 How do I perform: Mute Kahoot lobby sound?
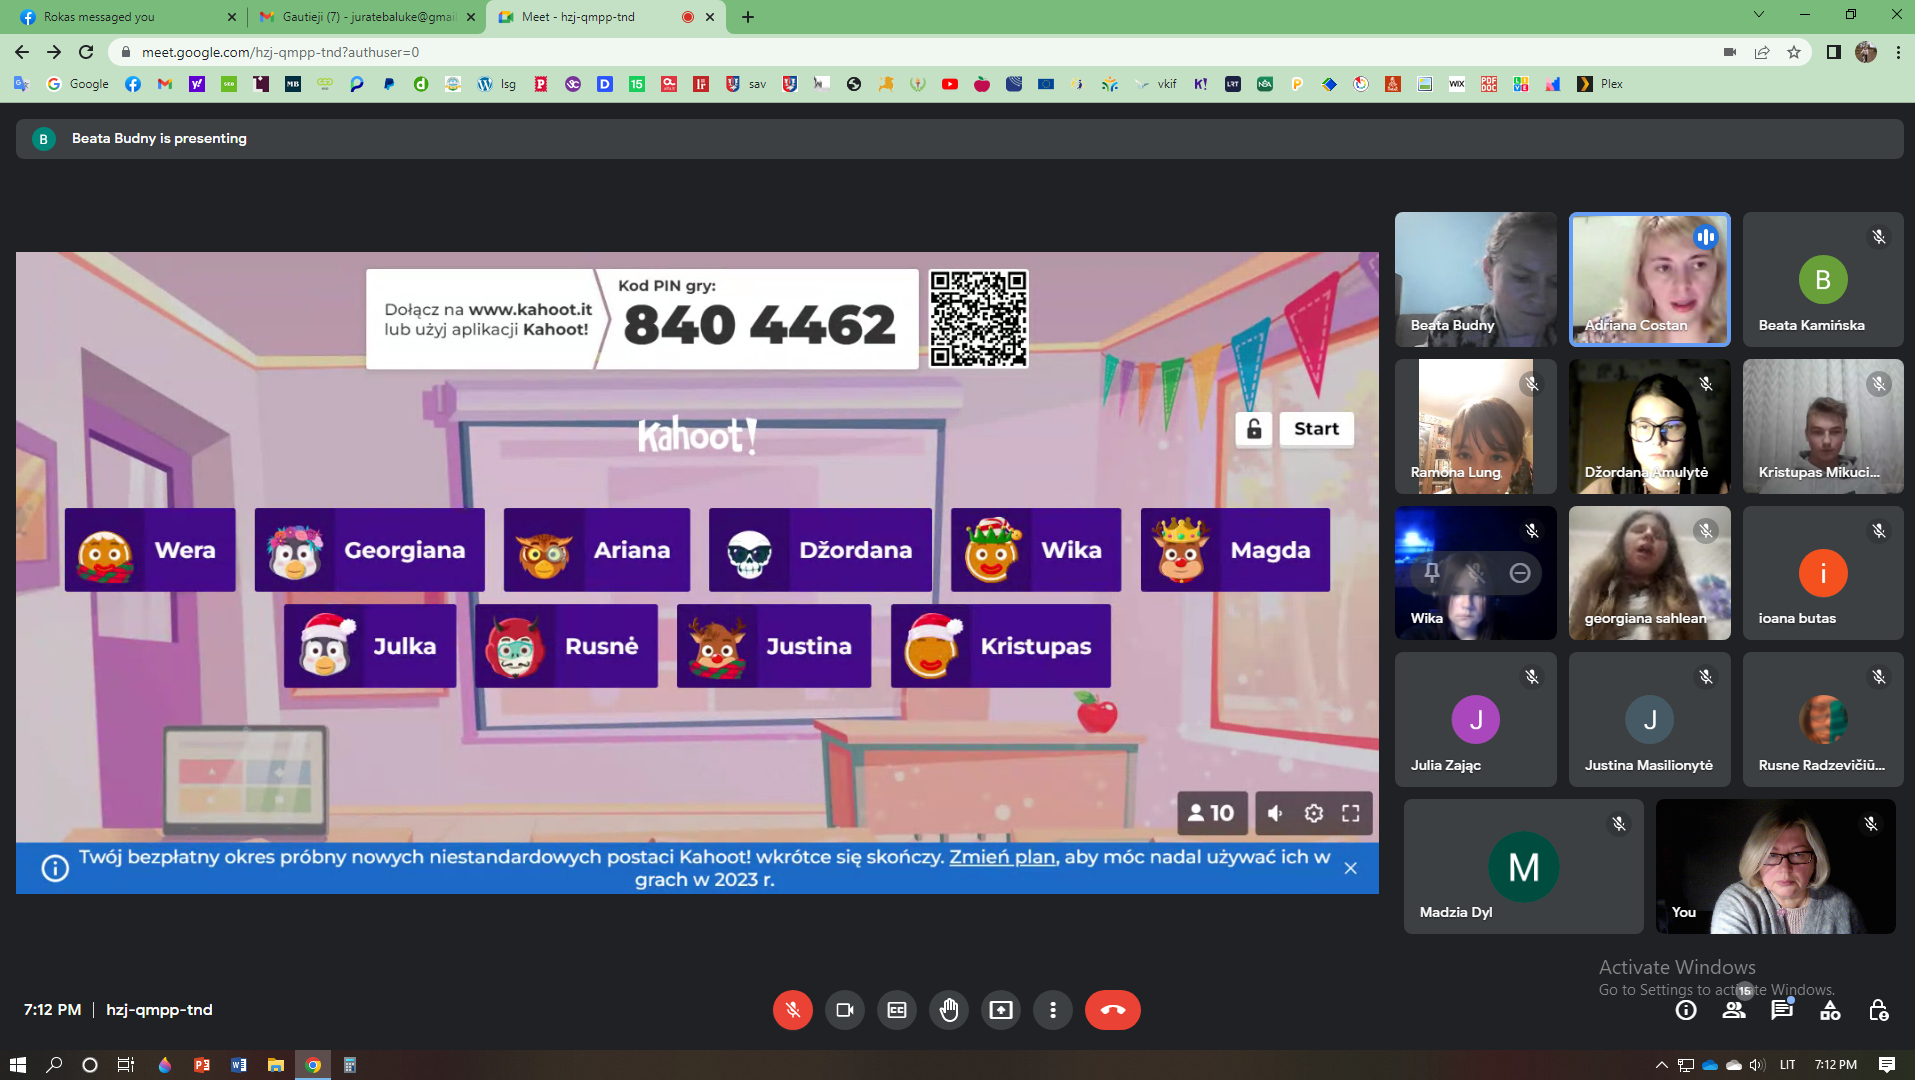coord(1275,813)
